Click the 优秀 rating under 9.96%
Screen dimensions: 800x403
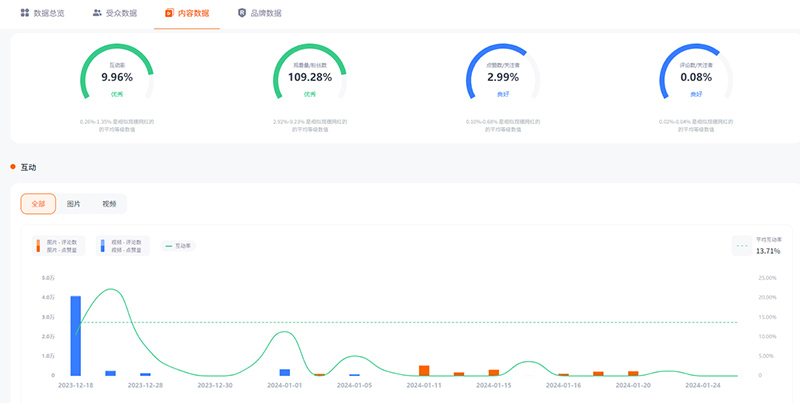(x=116, y=93)
